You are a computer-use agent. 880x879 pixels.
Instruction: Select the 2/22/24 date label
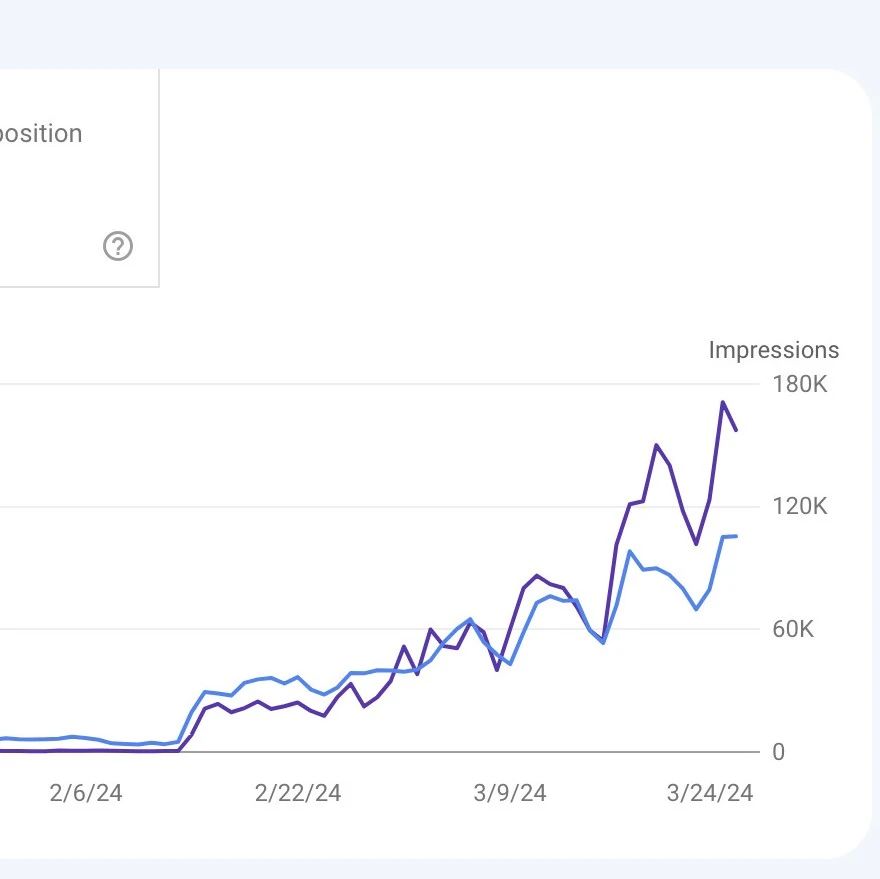click(297, 793)
